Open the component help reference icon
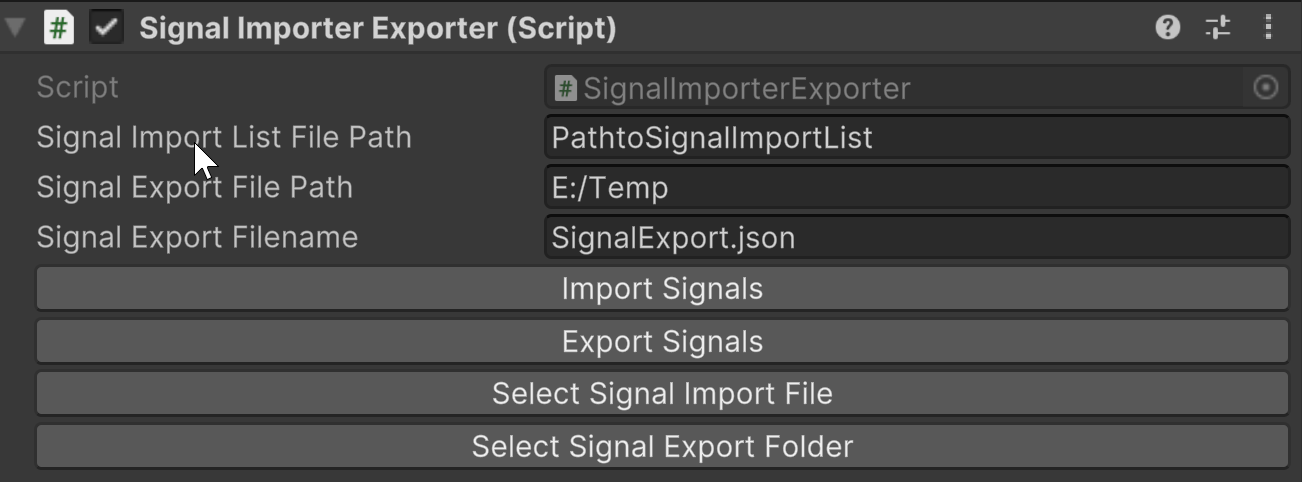Screen dimensions: 1302x482 tap(1167, 28)
